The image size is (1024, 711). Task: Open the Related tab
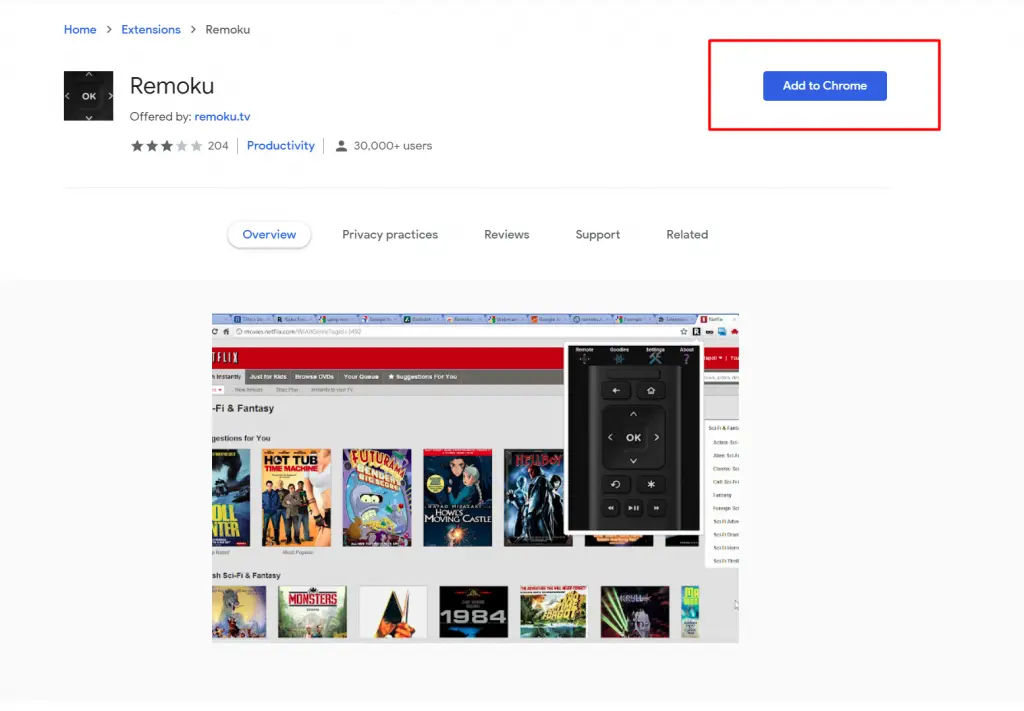pyautogui.click(x=687, y=234)
